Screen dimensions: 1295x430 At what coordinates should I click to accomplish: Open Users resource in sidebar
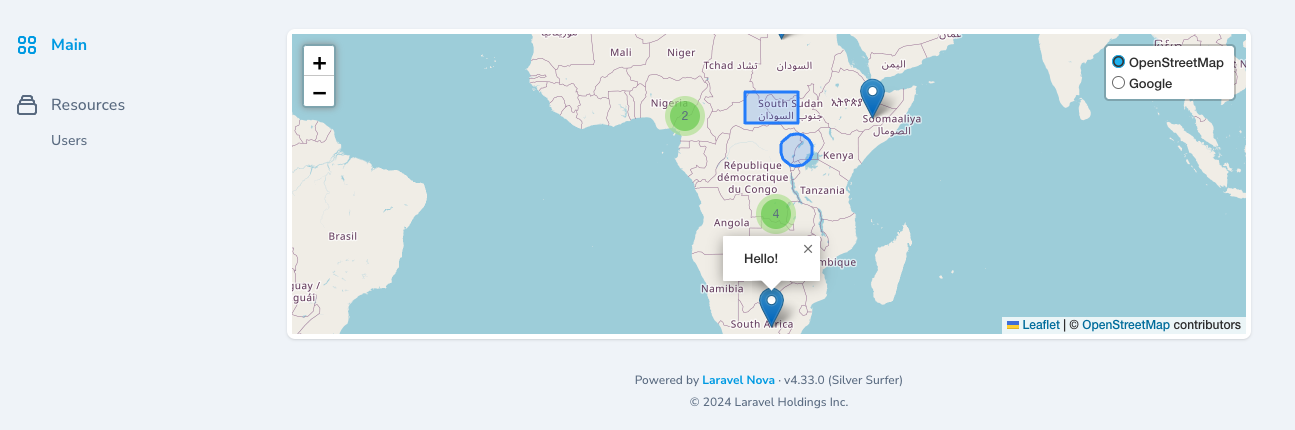pyautogui.click(x=69, y=141)
